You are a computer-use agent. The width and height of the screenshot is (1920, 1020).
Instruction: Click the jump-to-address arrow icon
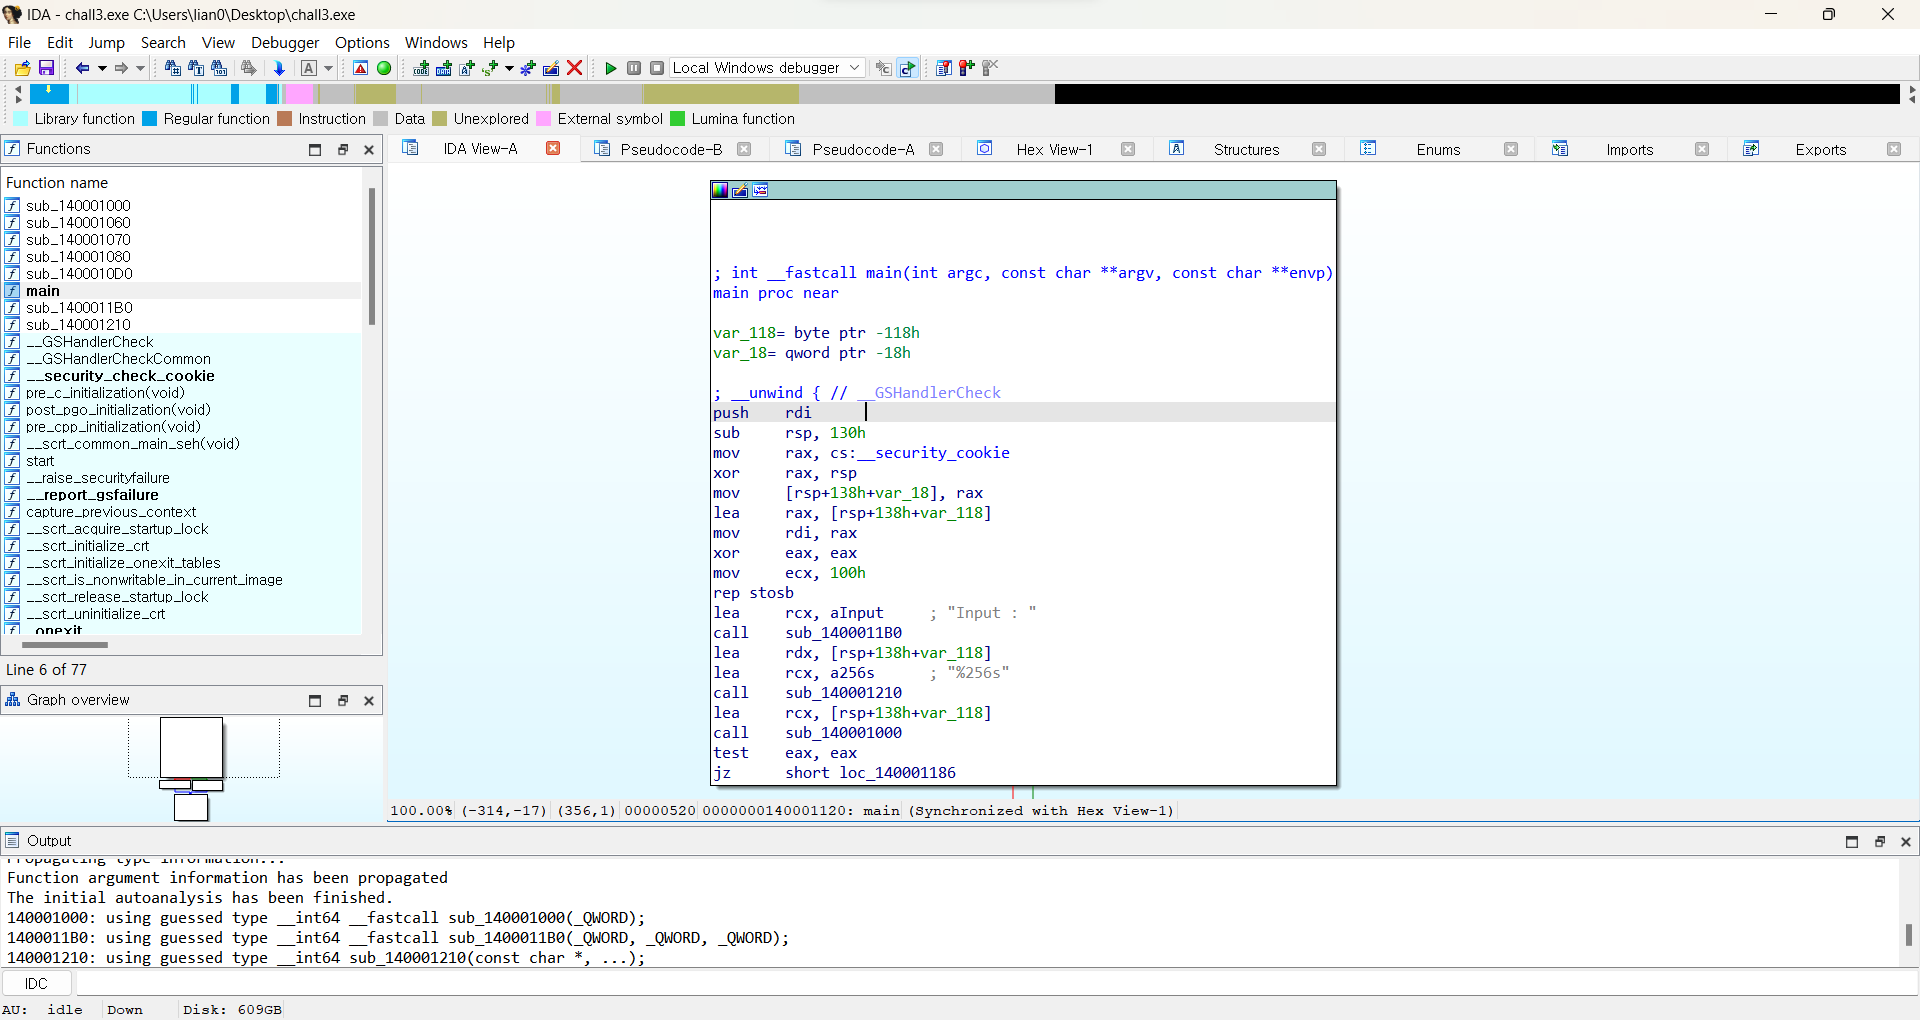280,68
